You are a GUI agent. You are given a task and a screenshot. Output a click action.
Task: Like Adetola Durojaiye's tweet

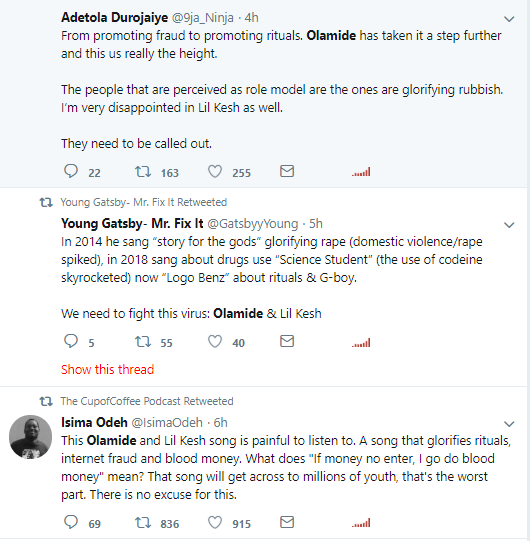click(x=215, y=171)
